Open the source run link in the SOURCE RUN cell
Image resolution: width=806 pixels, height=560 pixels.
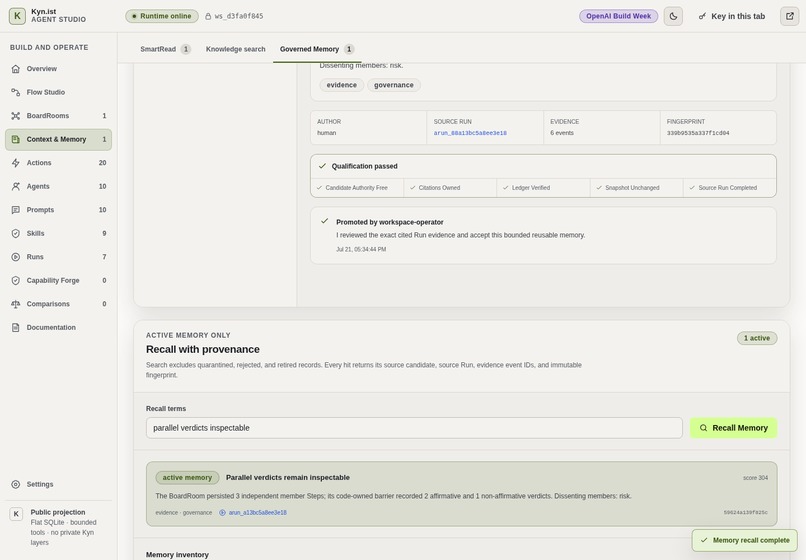[470, 133]
